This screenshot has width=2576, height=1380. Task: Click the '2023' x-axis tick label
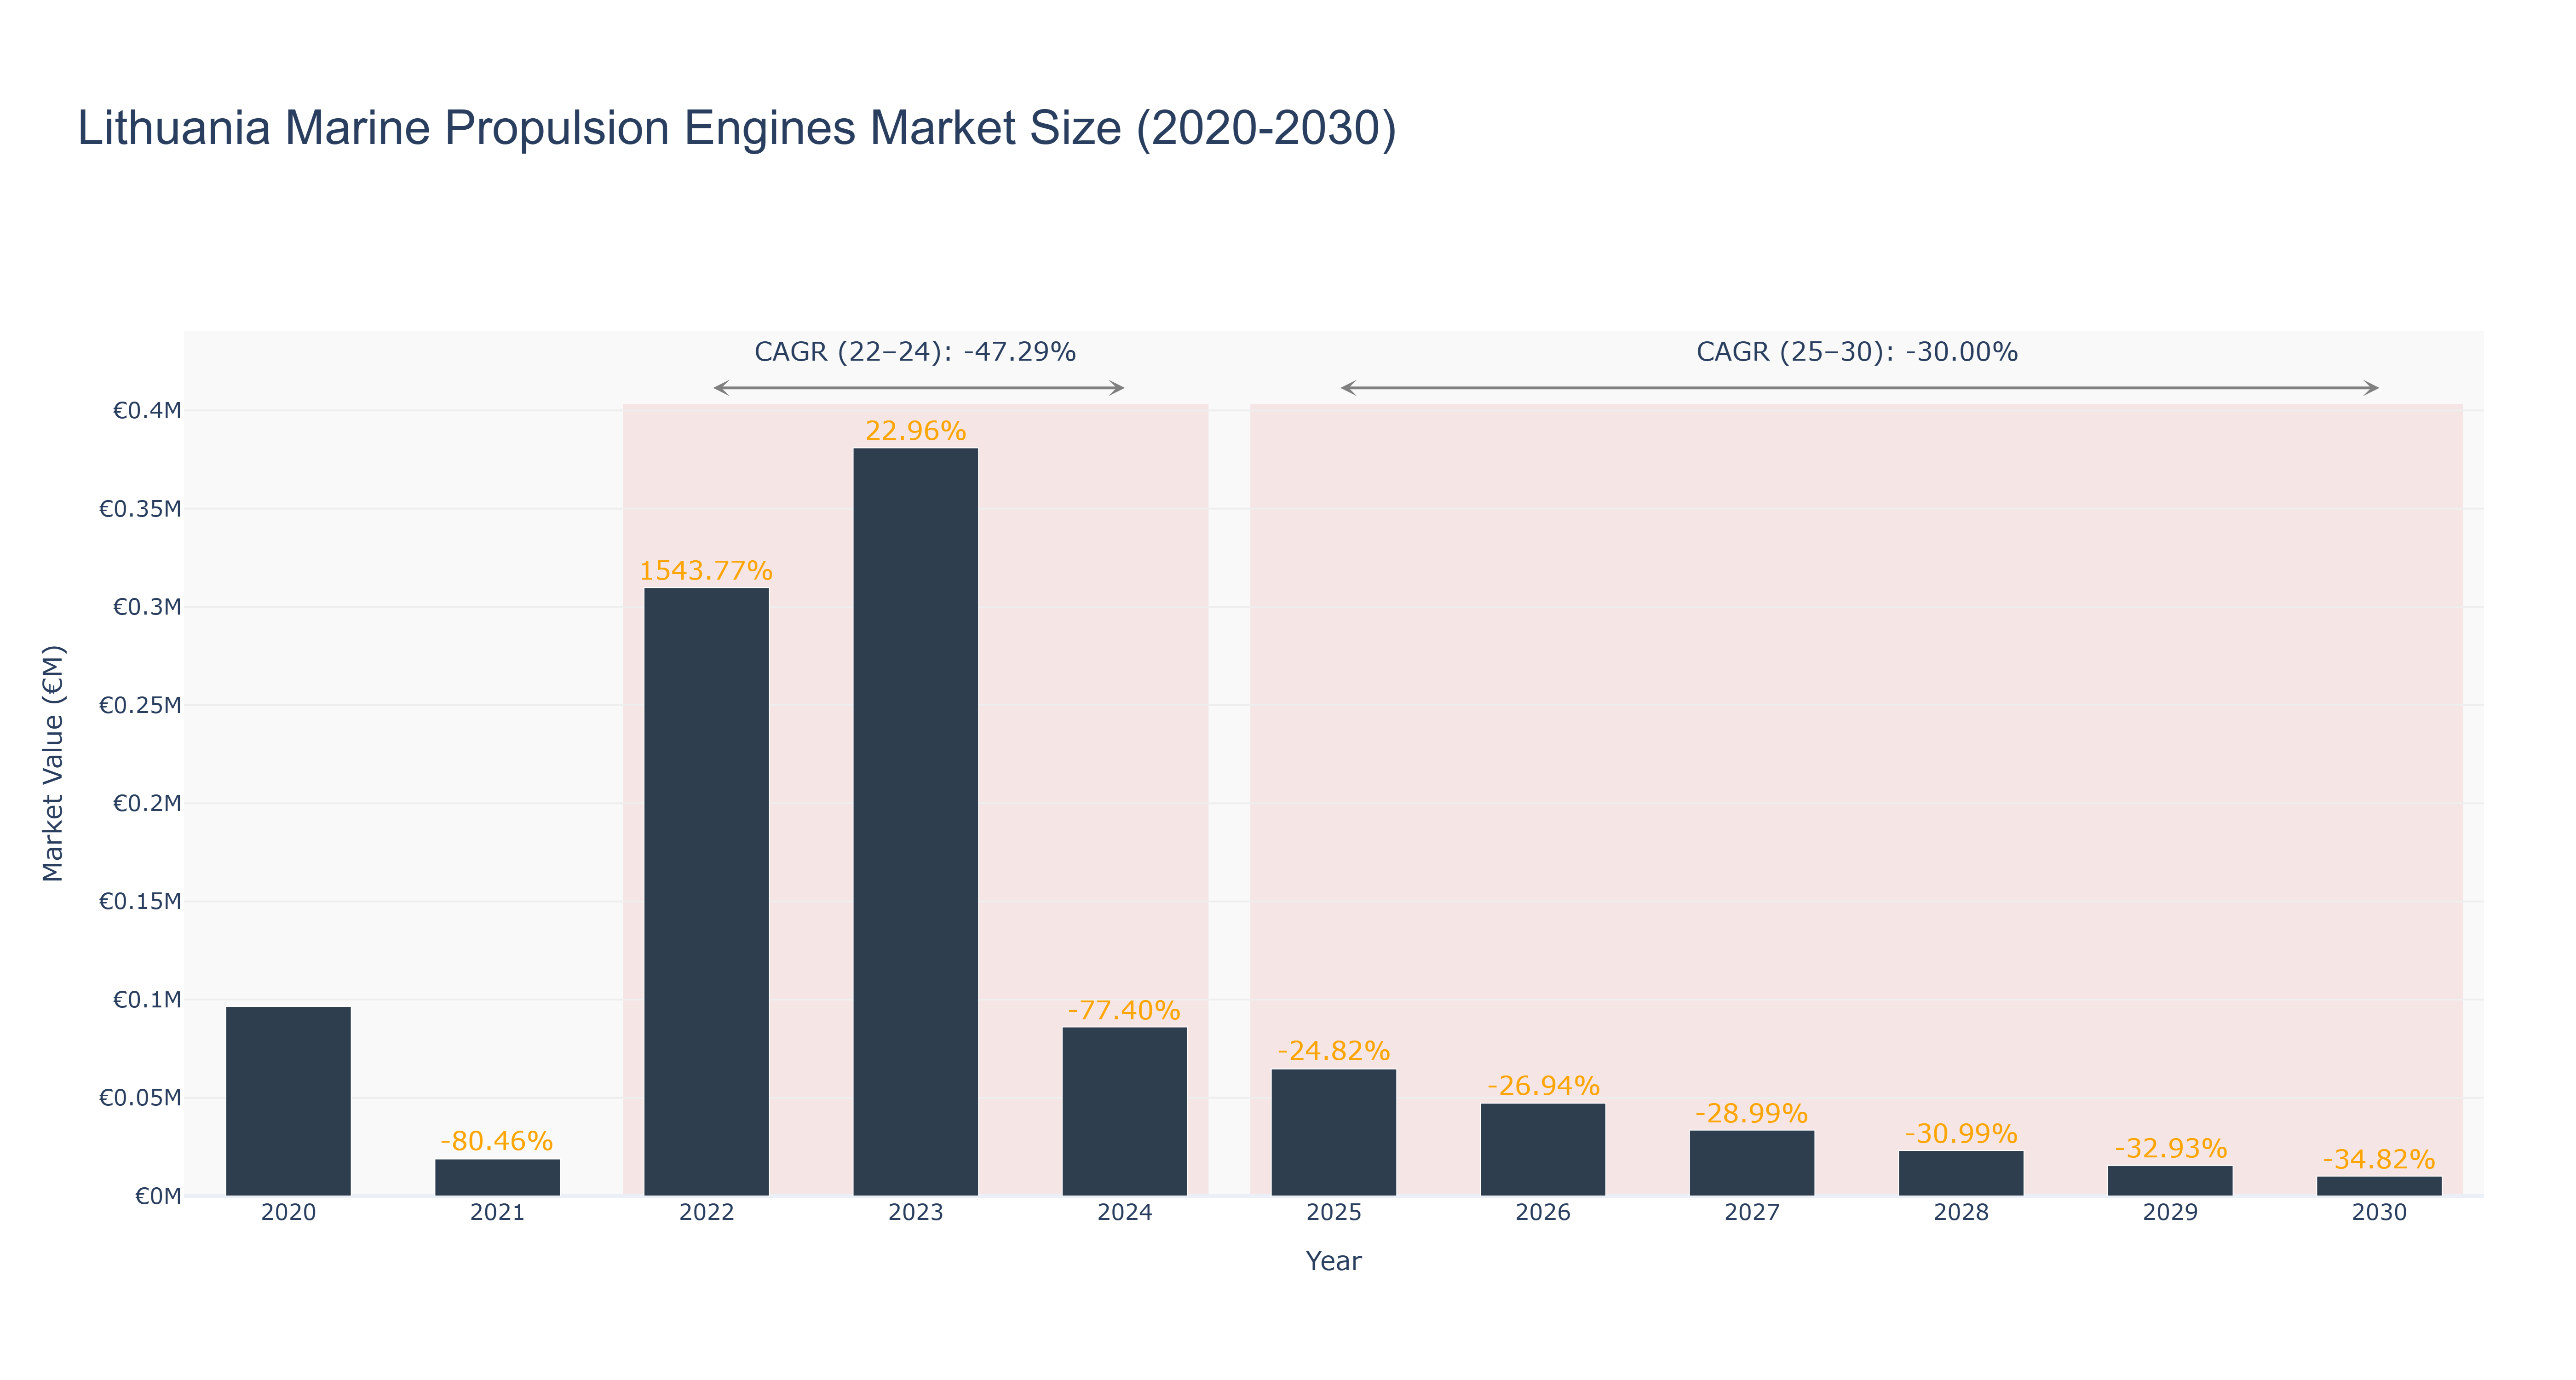915,1213
